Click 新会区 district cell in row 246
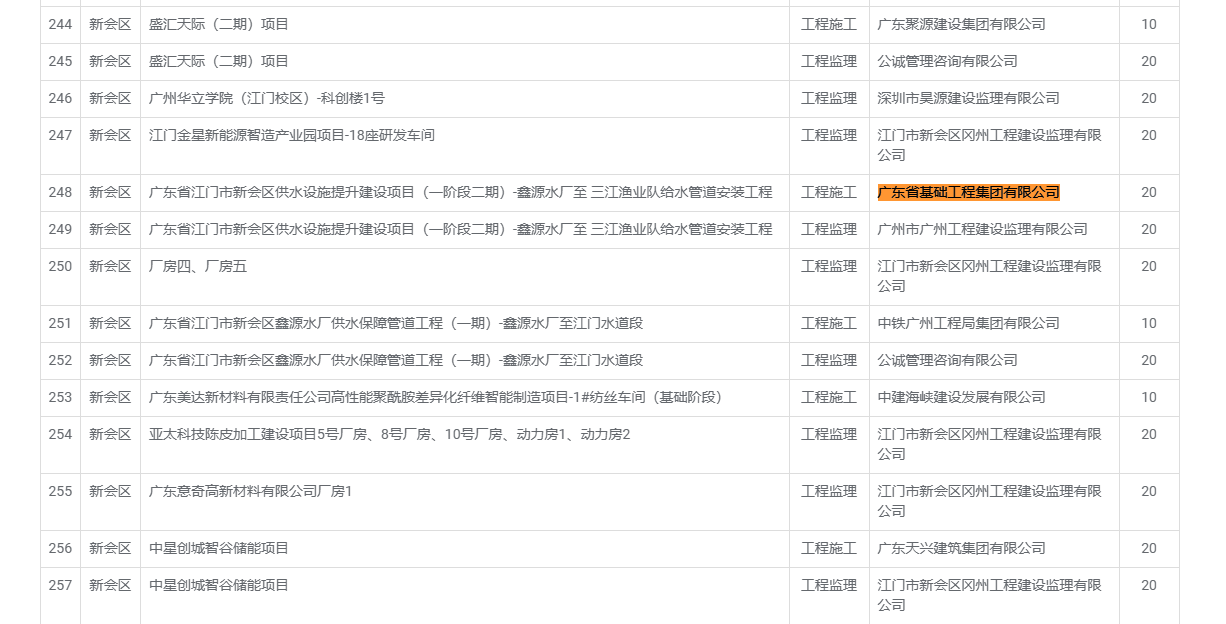This screenshot has height=624, width=1226. point(110,98)
